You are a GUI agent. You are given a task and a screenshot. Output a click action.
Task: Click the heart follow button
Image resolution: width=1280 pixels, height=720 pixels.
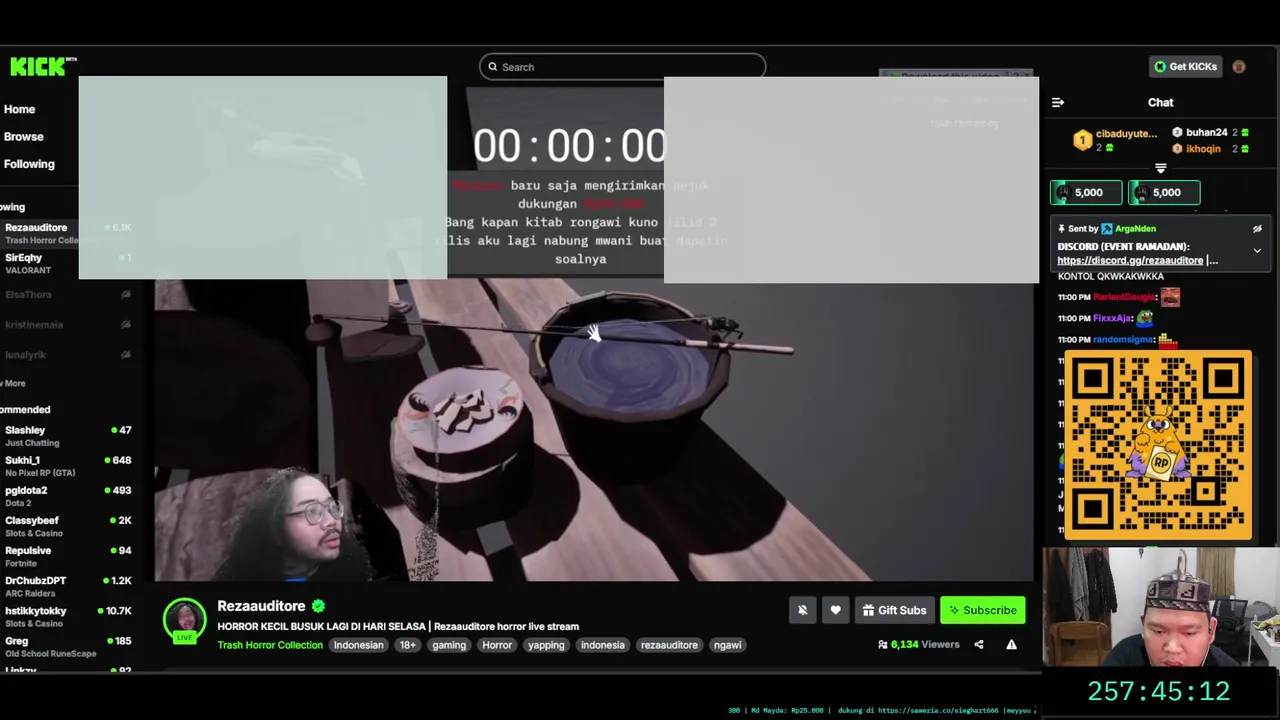click(835, 610)
